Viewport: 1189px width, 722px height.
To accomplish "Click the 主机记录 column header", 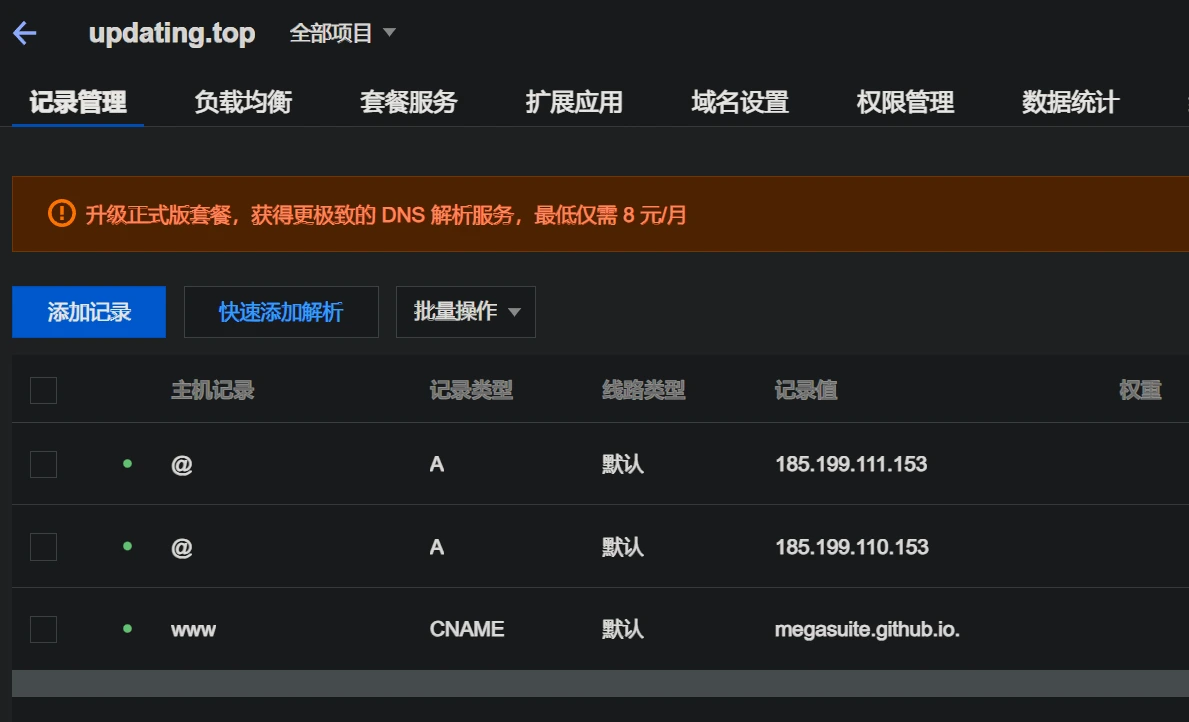I will (212, 390).
